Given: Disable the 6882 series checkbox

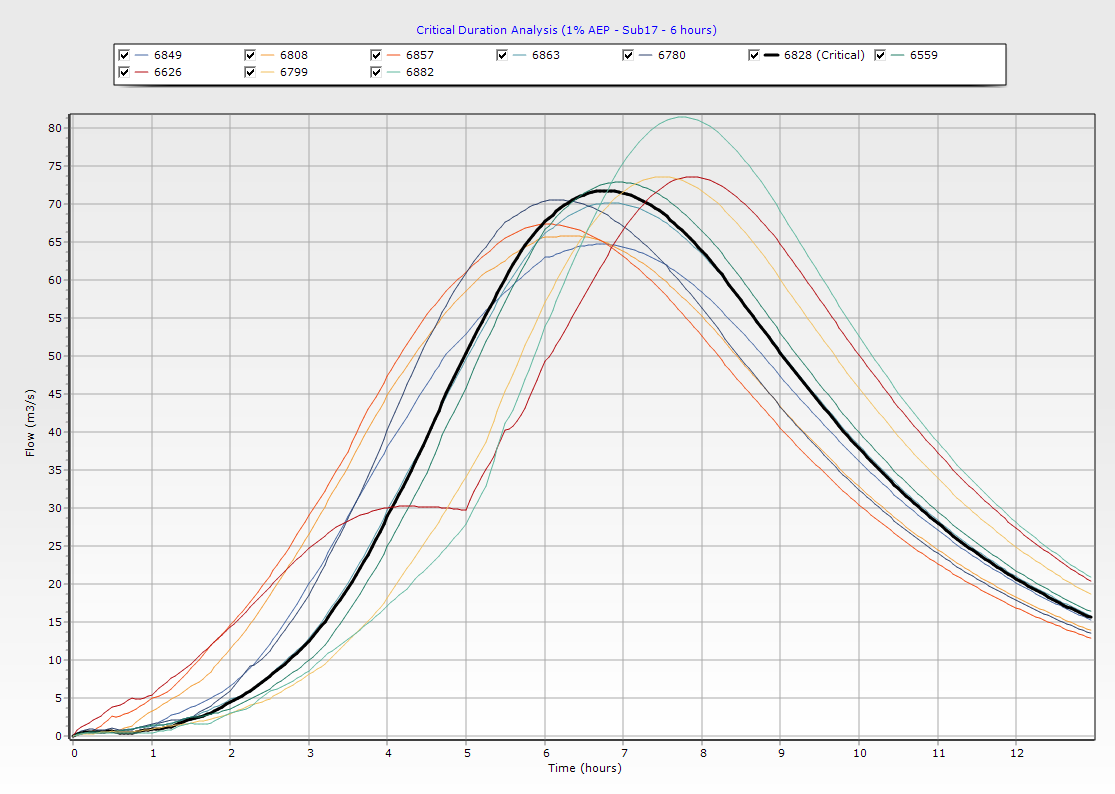Looking at the screenshot, I should click(376, 72).
